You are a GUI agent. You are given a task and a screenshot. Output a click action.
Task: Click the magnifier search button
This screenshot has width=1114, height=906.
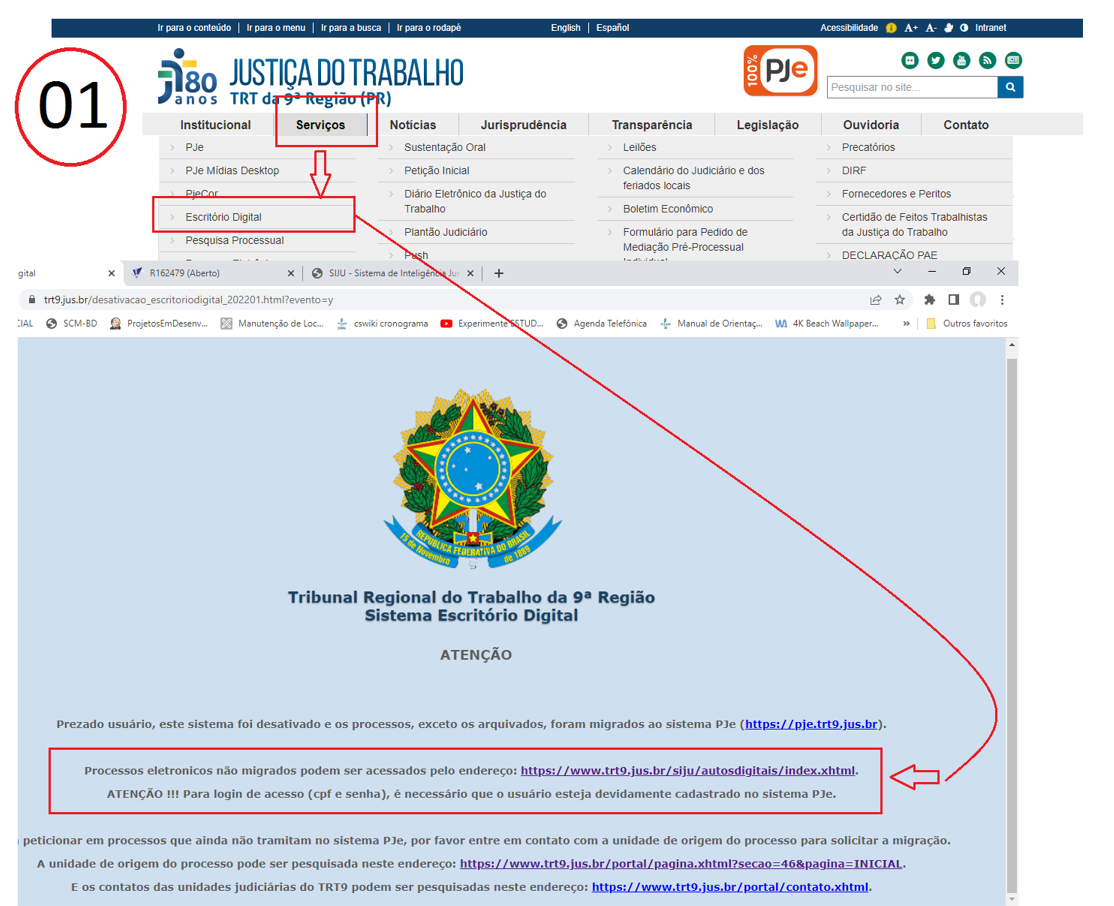pyautogui.click(x=1010, y=87)
